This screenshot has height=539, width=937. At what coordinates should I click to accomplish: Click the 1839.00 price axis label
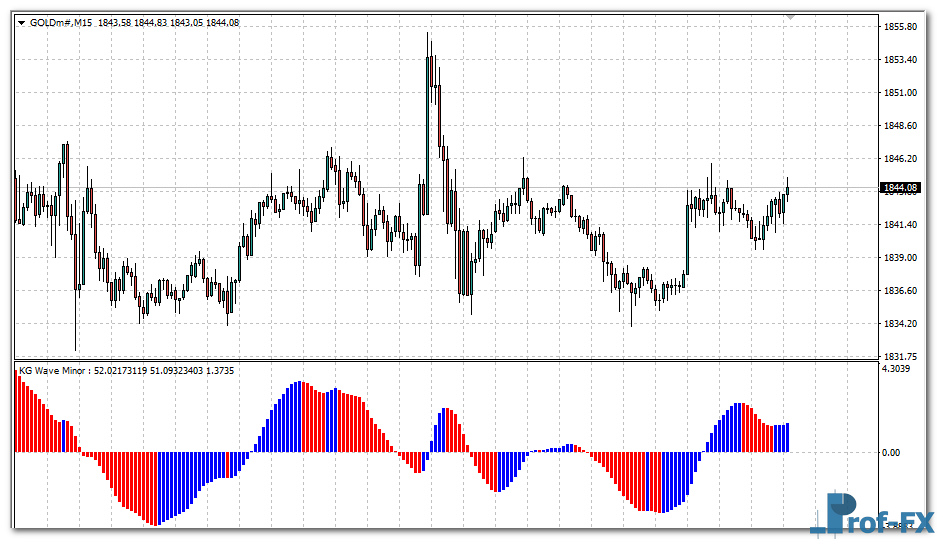[901, 258]
